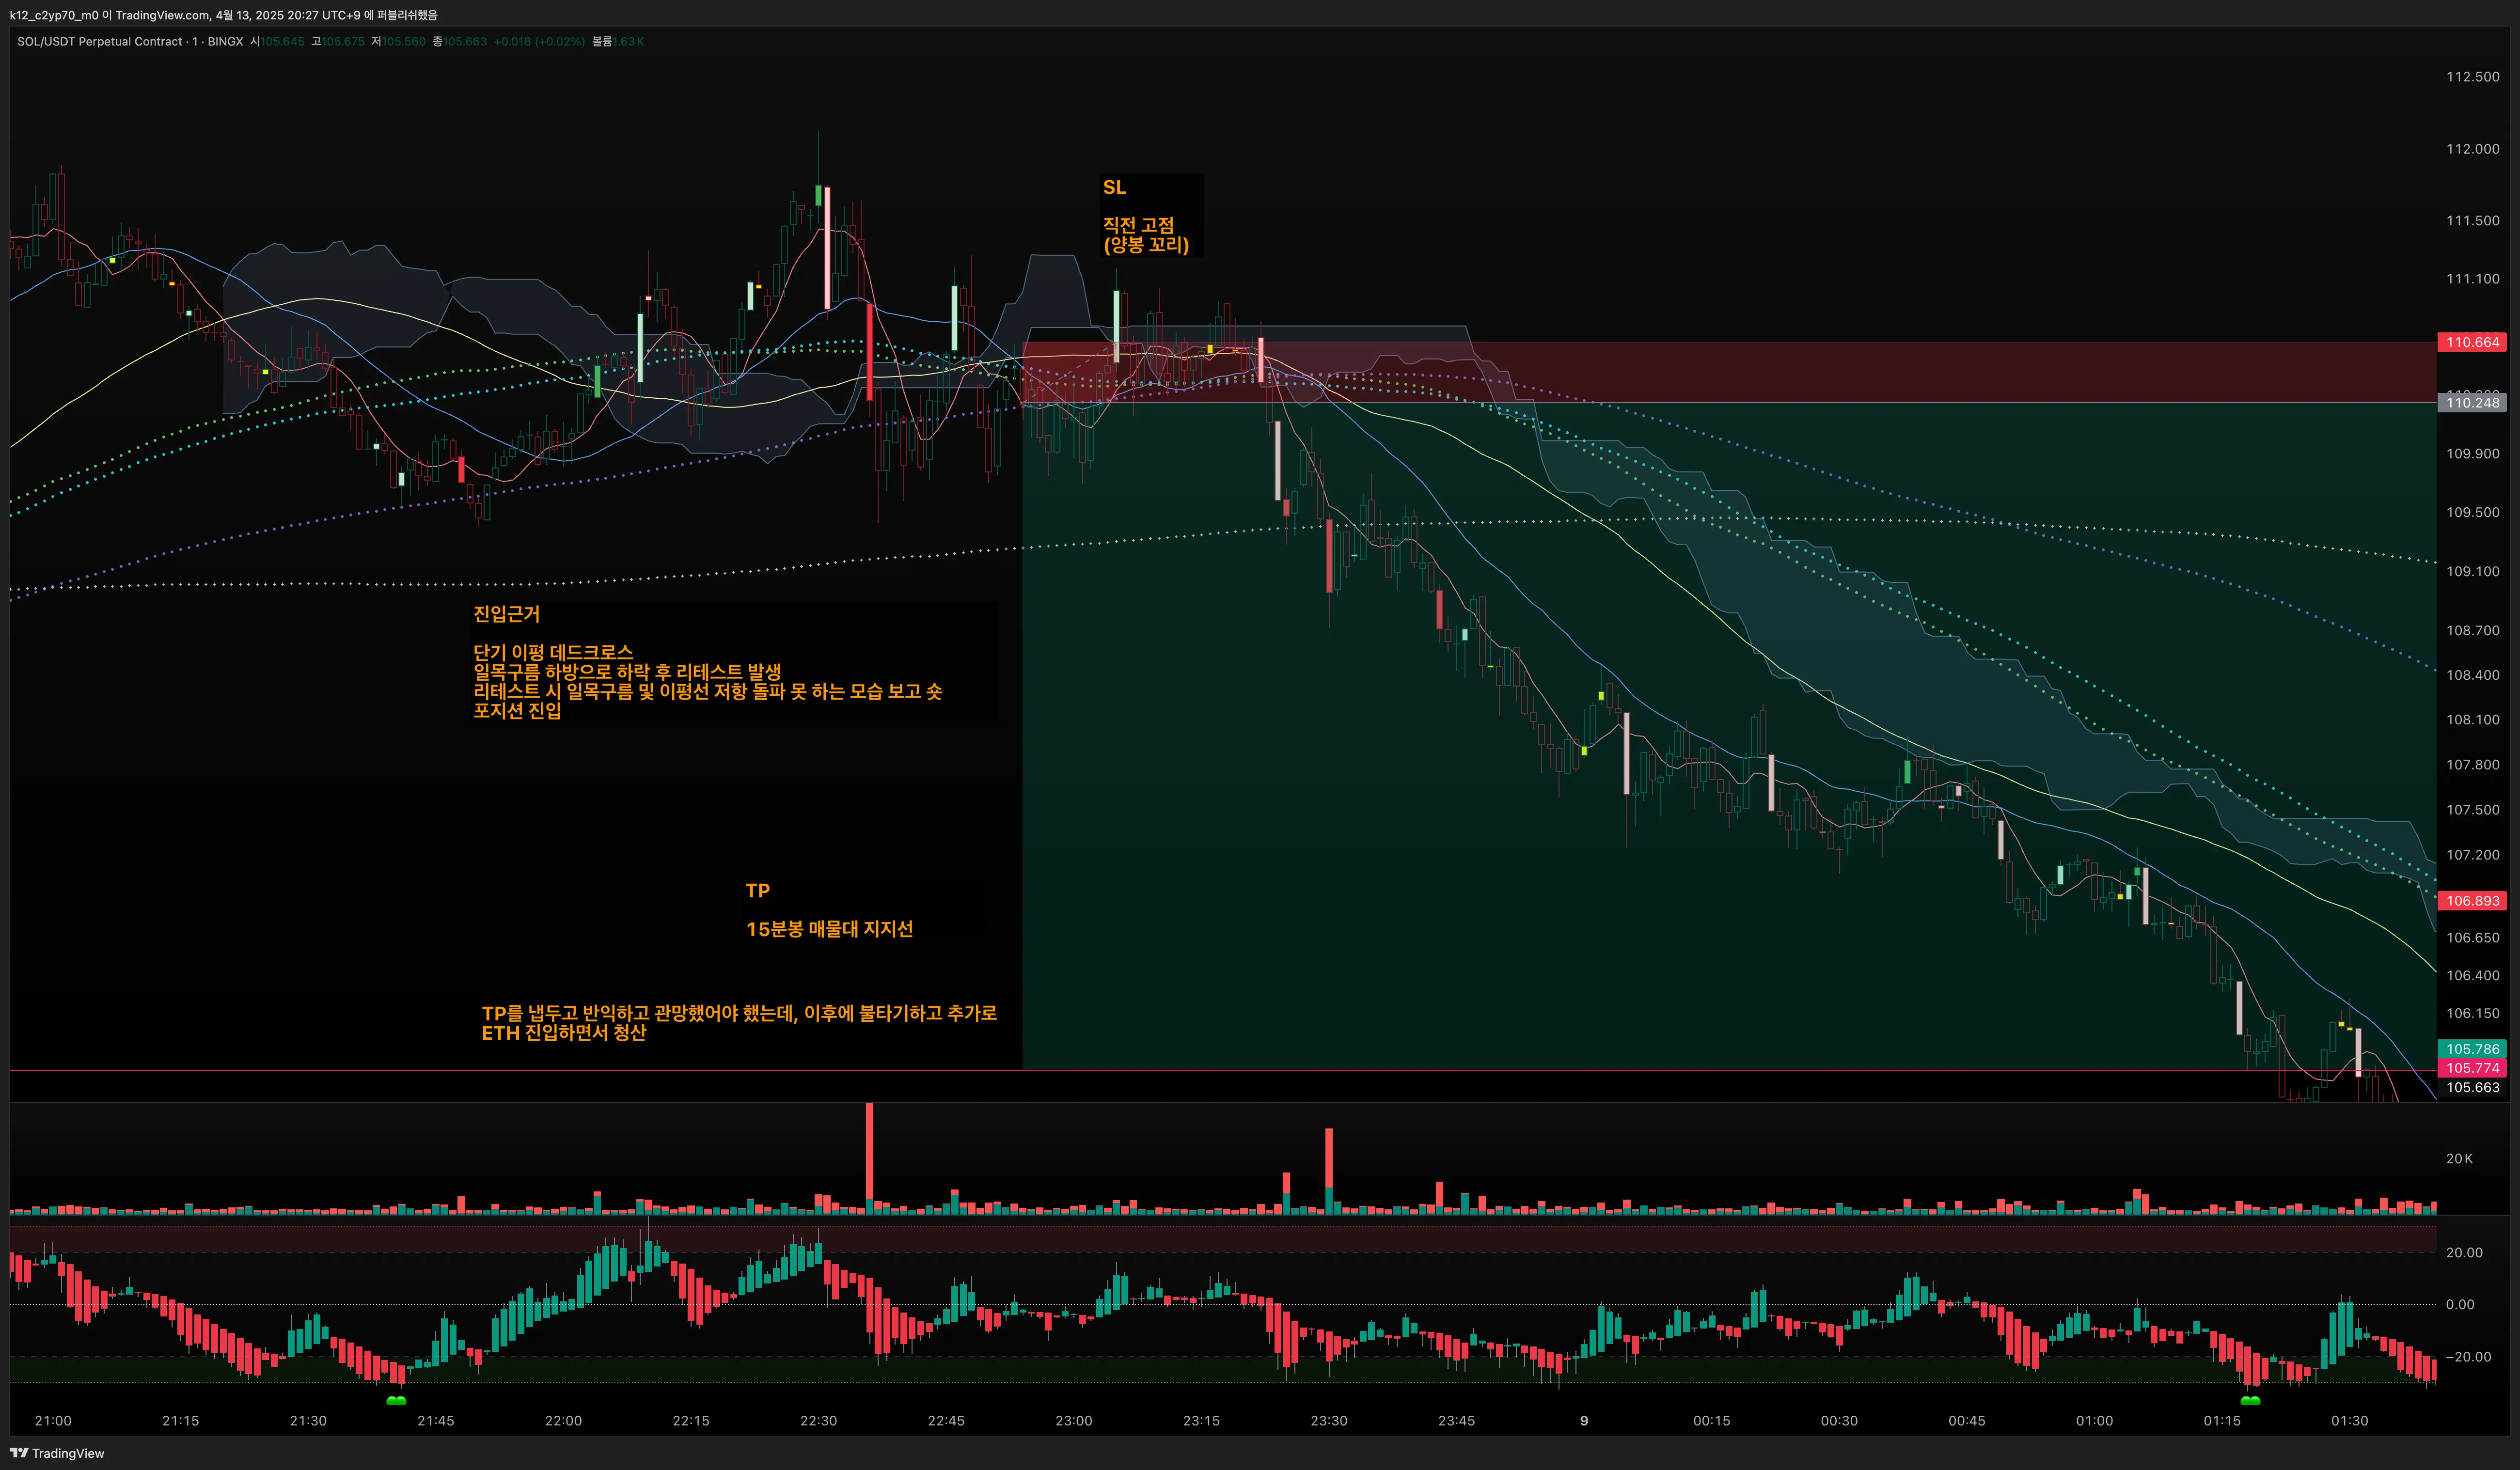Click the 112.000 price axis value
The width and height of the screenshot is (2520, 1470).
(2472, 149)
